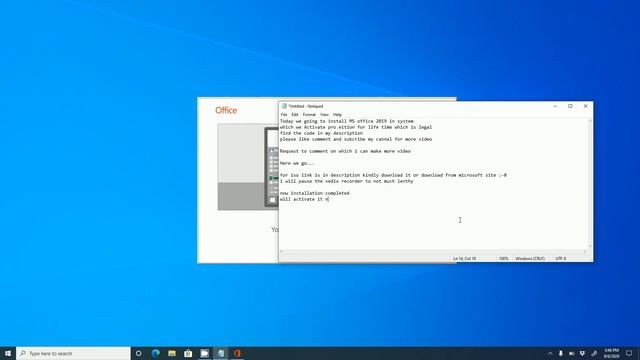Image resolution: width=640 pixels, height=360 pixels.
Task: Click the line 'Here we go...'
Action: point(297,163)
